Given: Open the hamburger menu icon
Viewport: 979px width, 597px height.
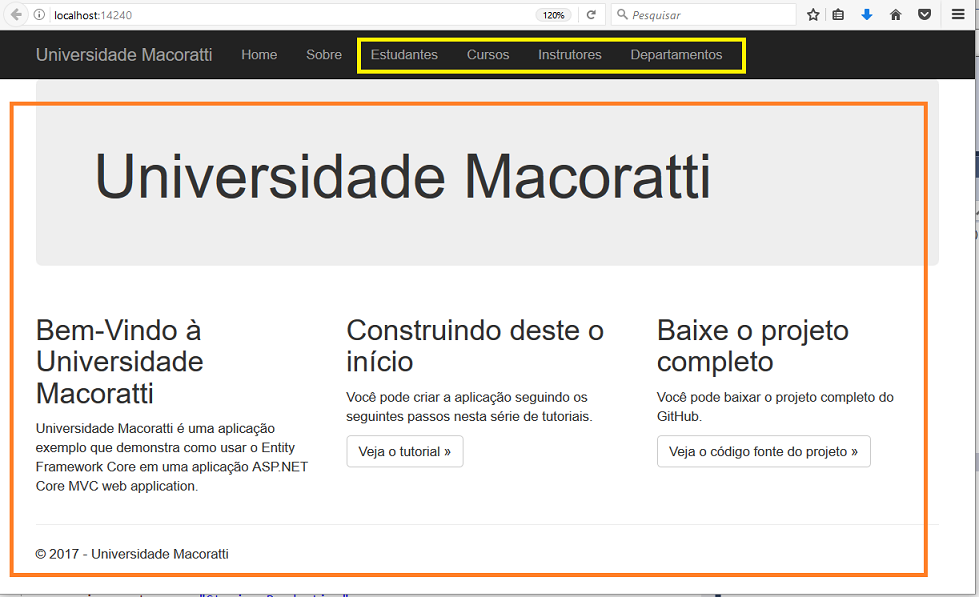Looking at the screenshot, I should (958, 14).
